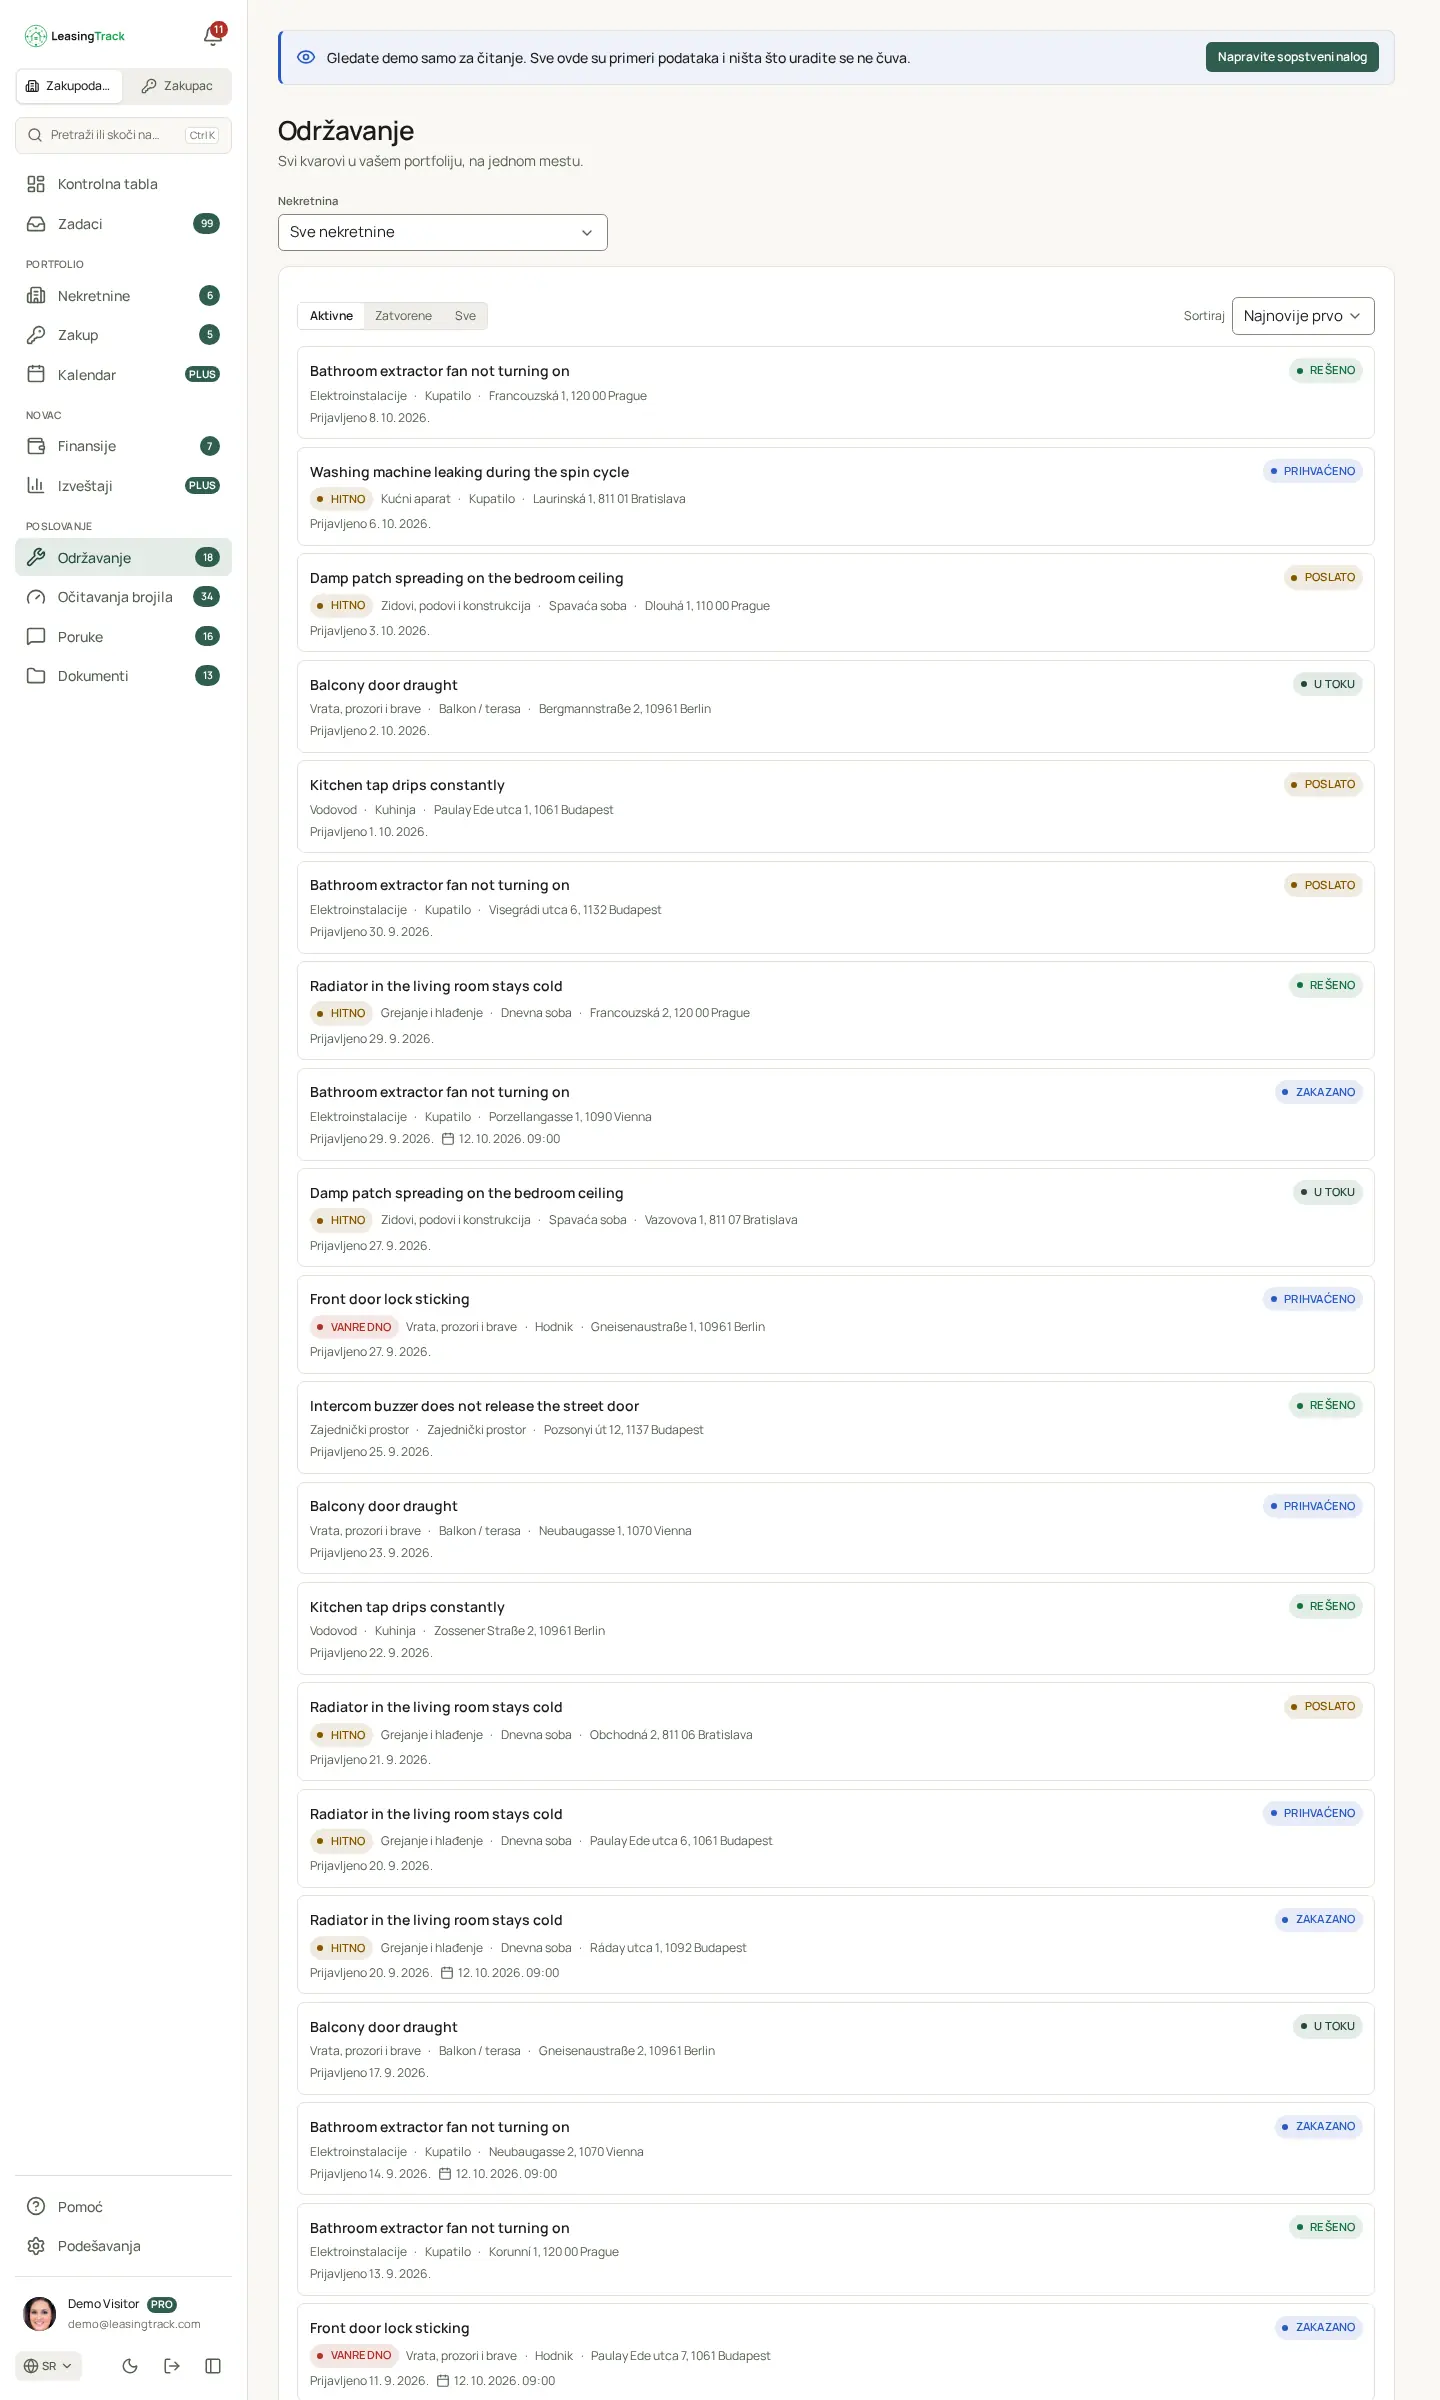1440x2400 pixels.
Task: Go to Zadaci inbox icon
Action: click(x=36, y=224)
